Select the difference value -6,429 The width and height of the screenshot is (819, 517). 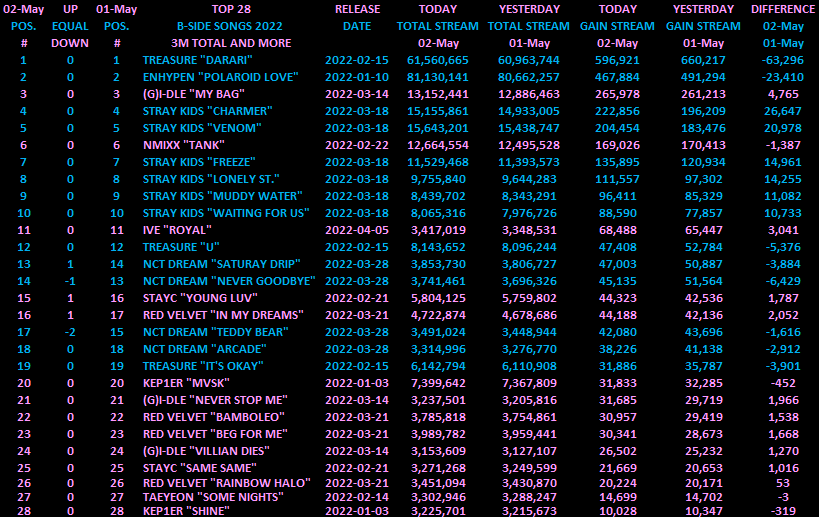[x=782, y=281]
